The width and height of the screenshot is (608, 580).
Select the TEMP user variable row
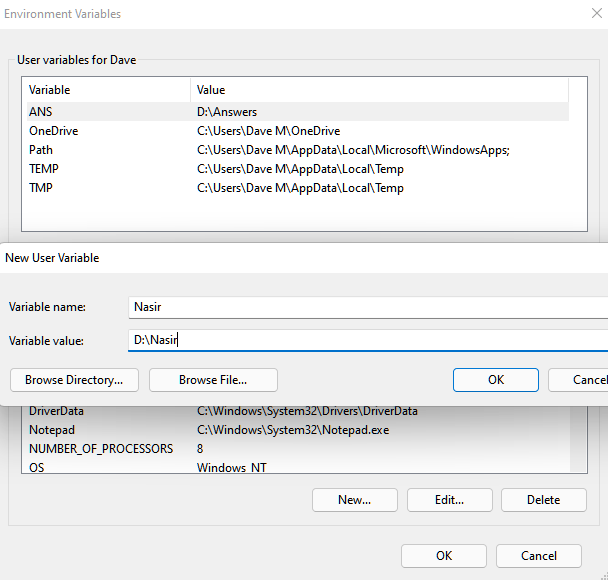298,169
